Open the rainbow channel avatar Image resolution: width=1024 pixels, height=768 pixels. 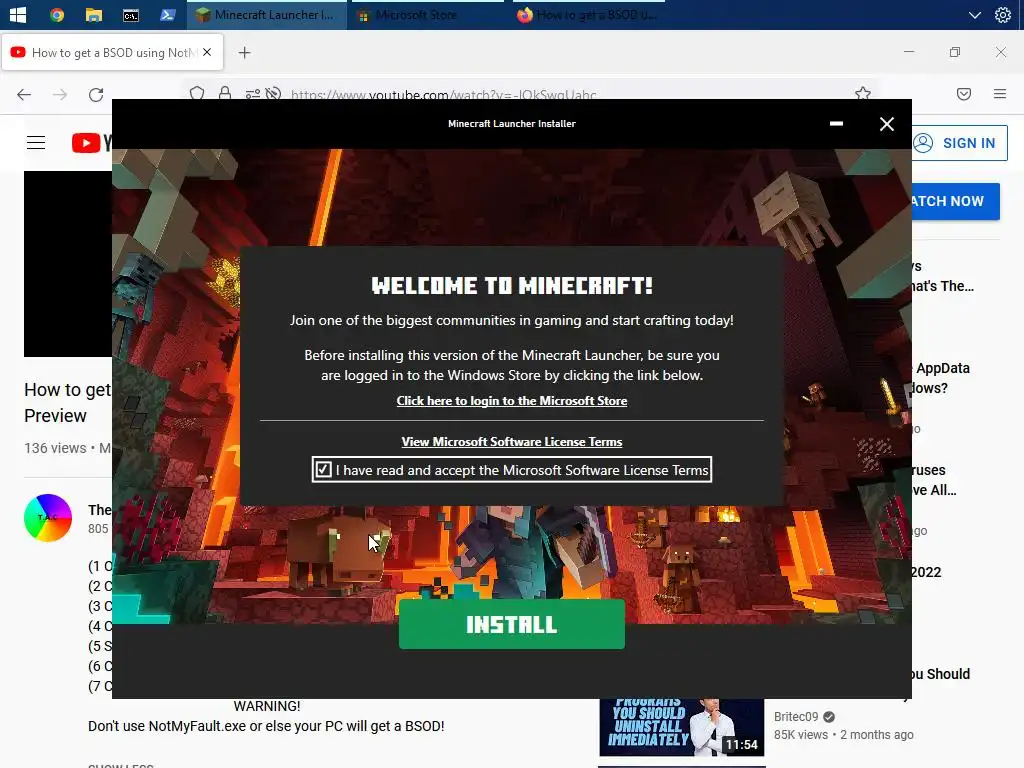coord(48,518)
